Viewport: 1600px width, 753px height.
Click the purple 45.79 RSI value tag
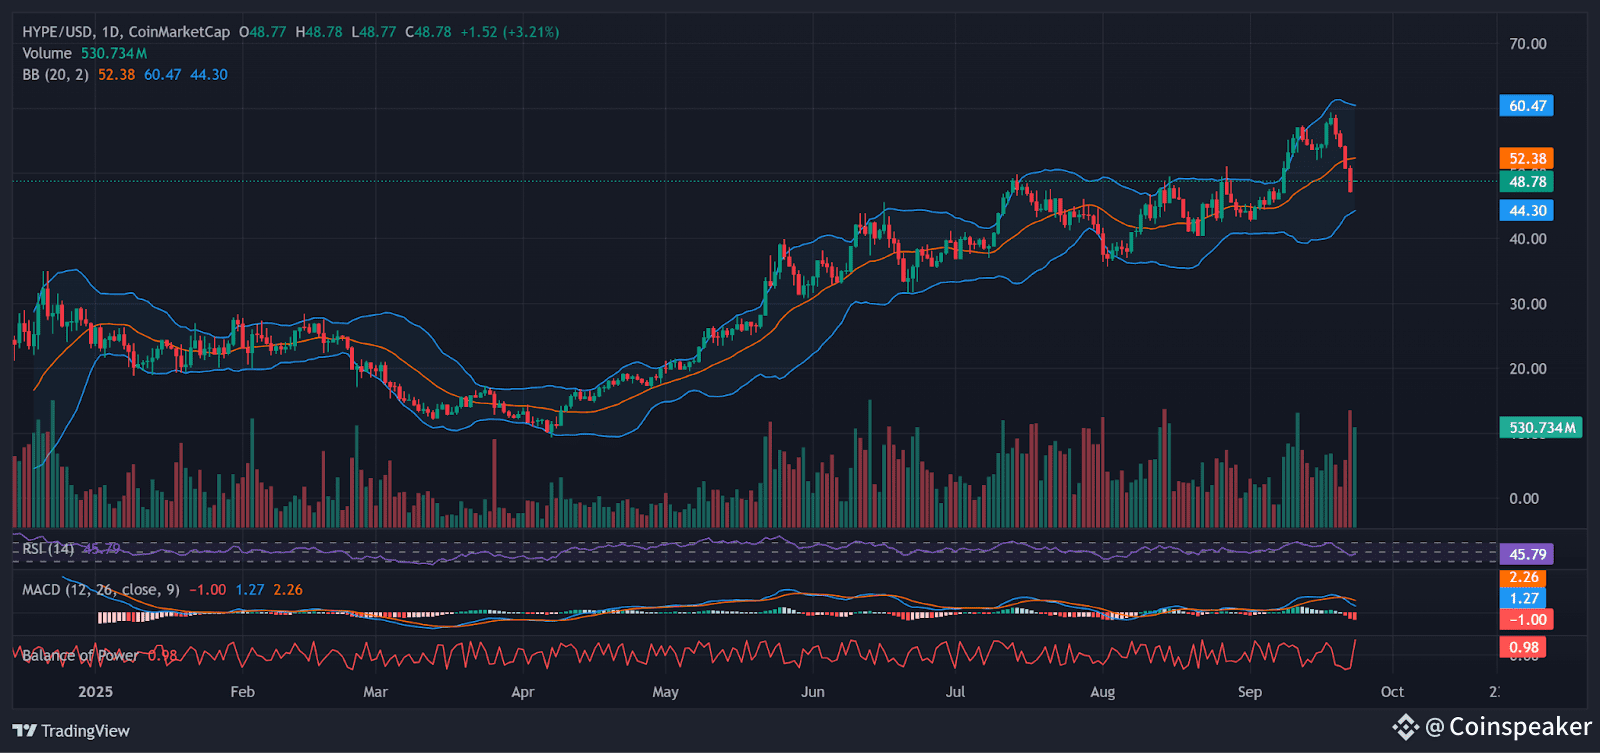tap(1527, 554)
